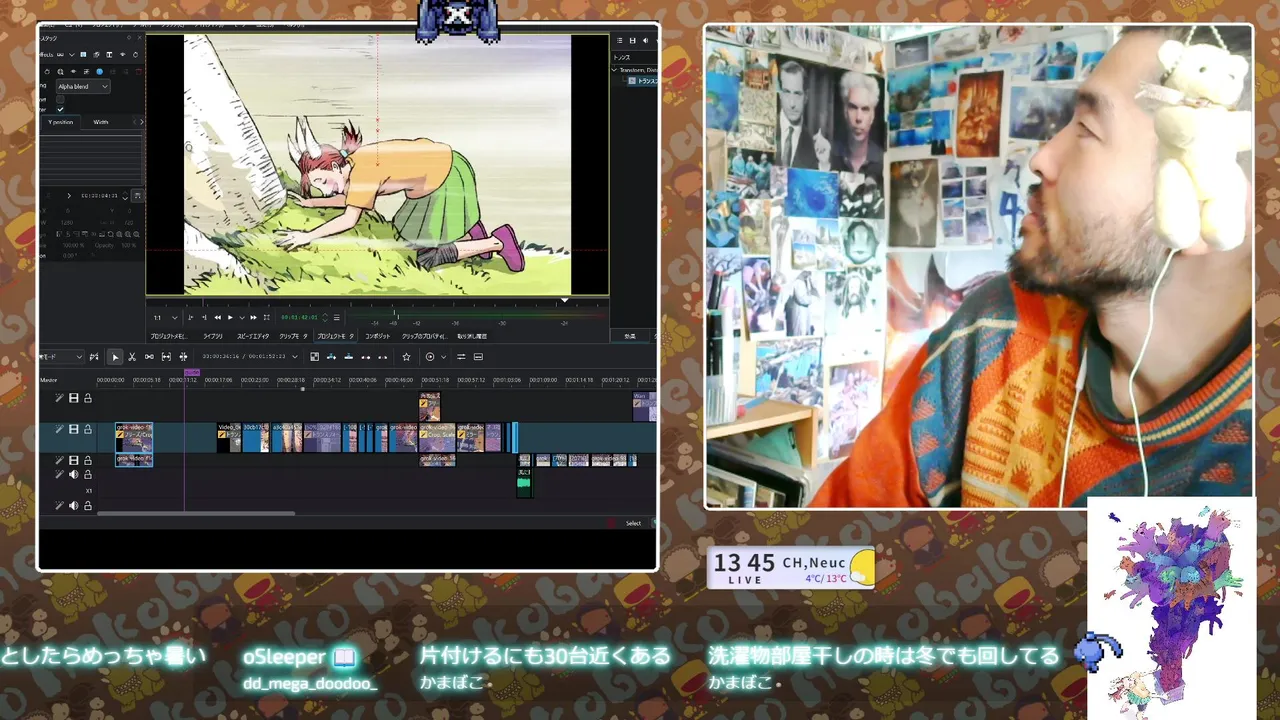1280x720 pixels.
Task: Lock the top video track
Action: [88, 398]
